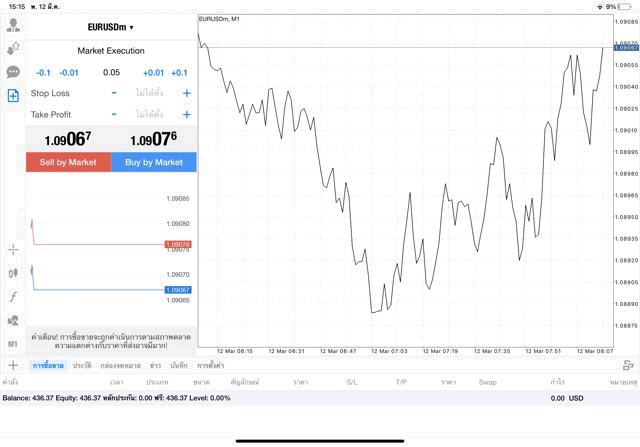Viewport: 640px width, 447px height.
Task: Switch to the ประวัติ (History) tab
Action: pos(82,366)
